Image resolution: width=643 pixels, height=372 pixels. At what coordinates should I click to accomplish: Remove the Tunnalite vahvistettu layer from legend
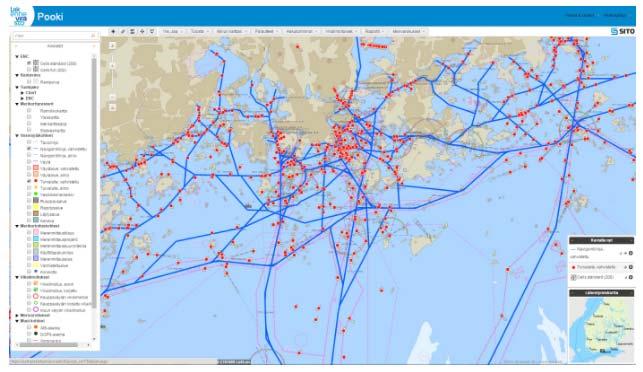[x=631, y=267]
